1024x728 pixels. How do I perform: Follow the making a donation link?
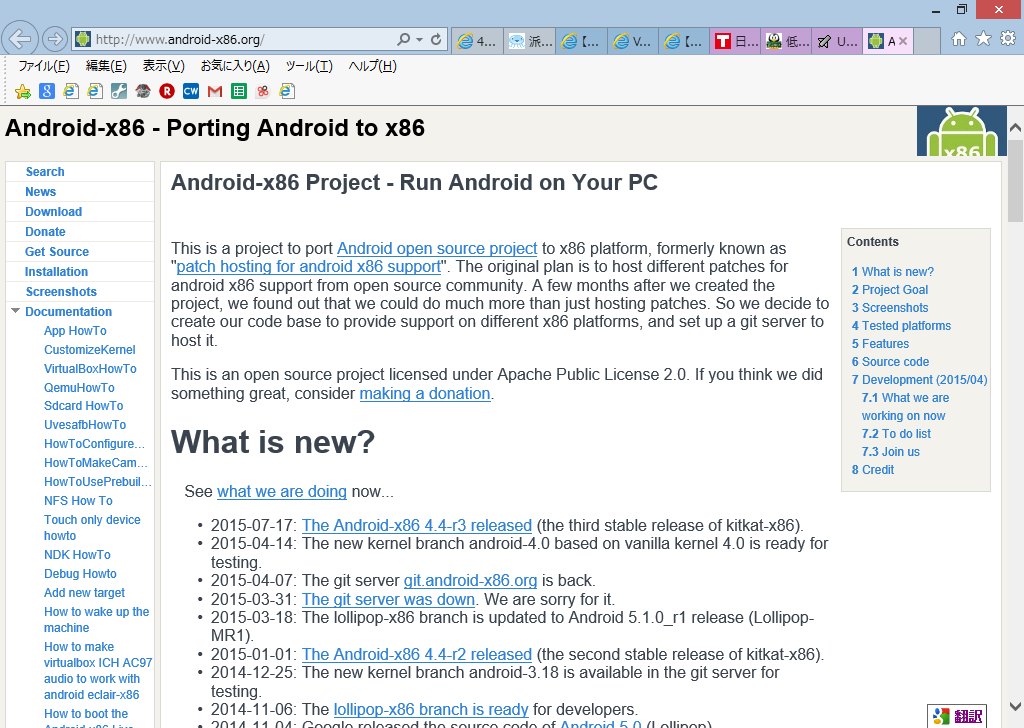click(x=424, y=393)
